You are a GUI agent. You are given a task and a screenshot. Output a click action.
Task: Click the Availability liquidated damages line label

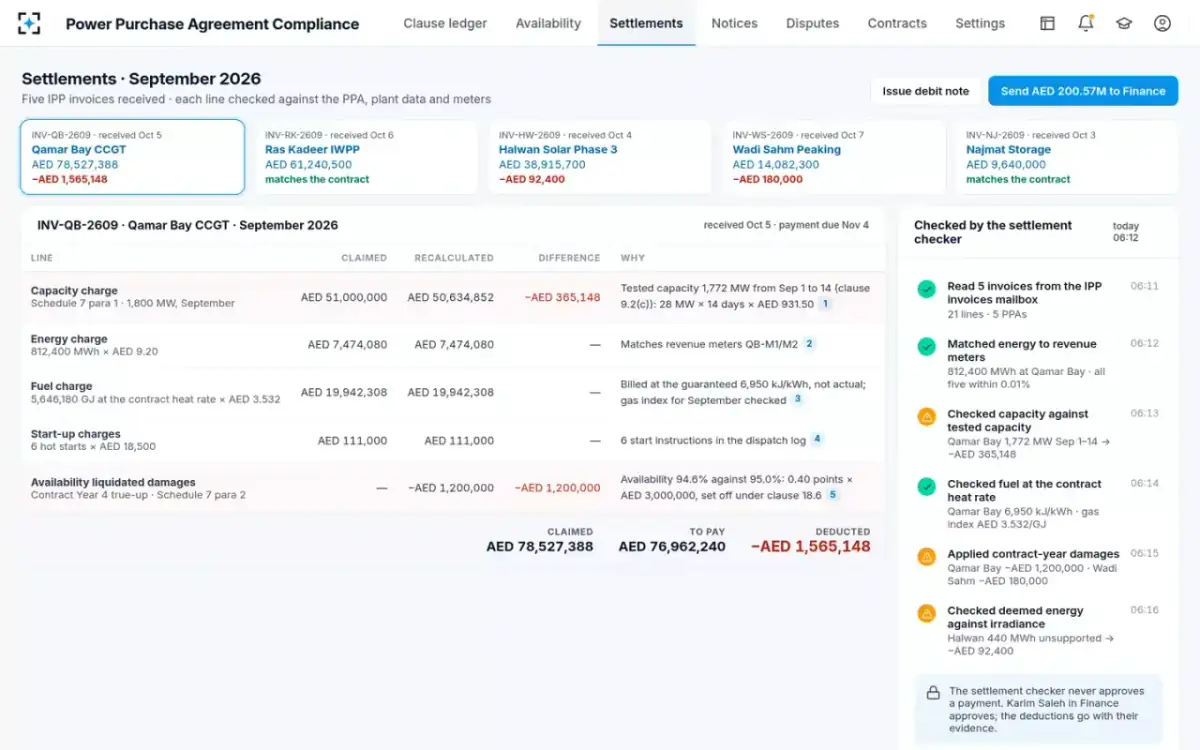pos(113,482)
